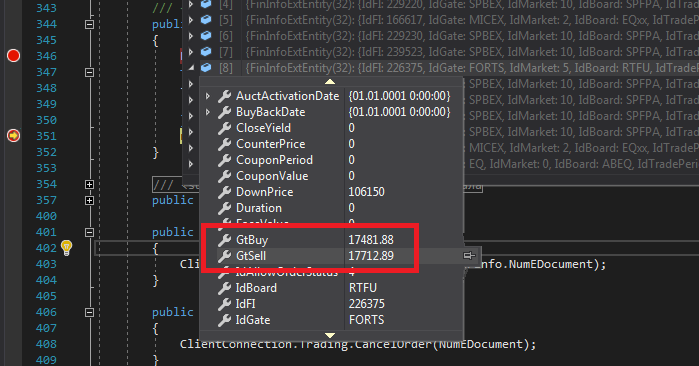The width and height of the screenshot is (699, 366).
Task: Pin the GtSell value to source
Action: click(x=469, y=255)
